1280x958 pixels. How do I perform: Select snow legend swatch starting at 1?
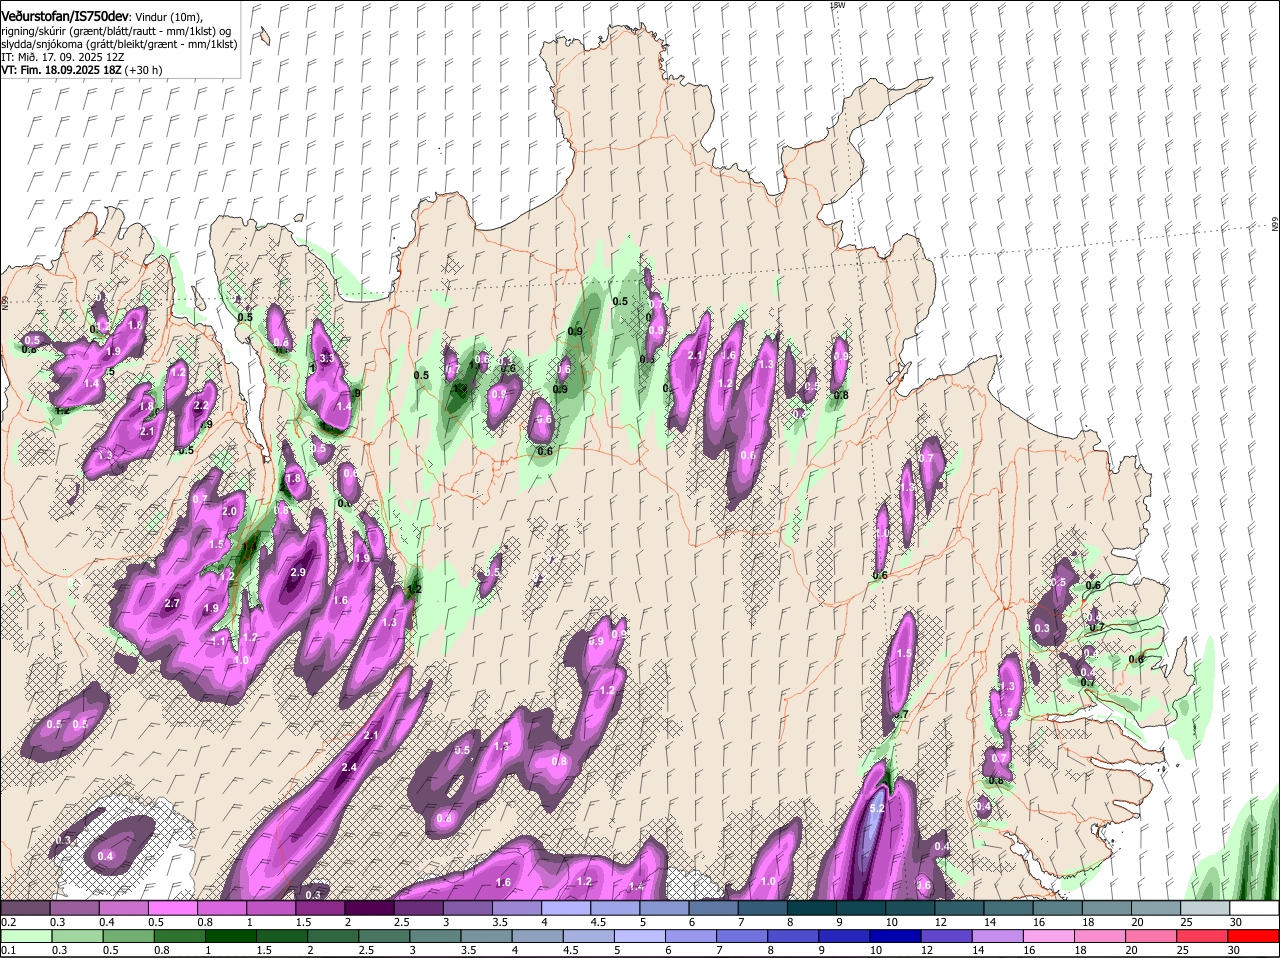pyautogui.click(x=270, y=908)
